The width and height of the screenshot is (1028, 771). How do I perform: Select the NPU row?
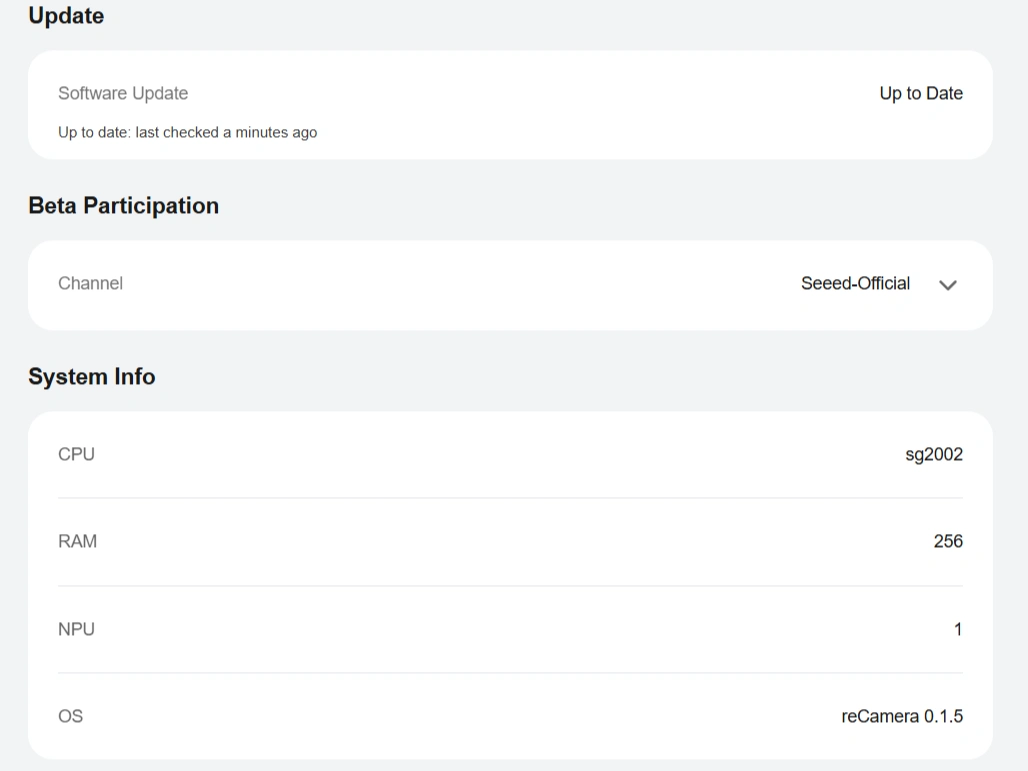pyautogui.click(x=77, y=629)
